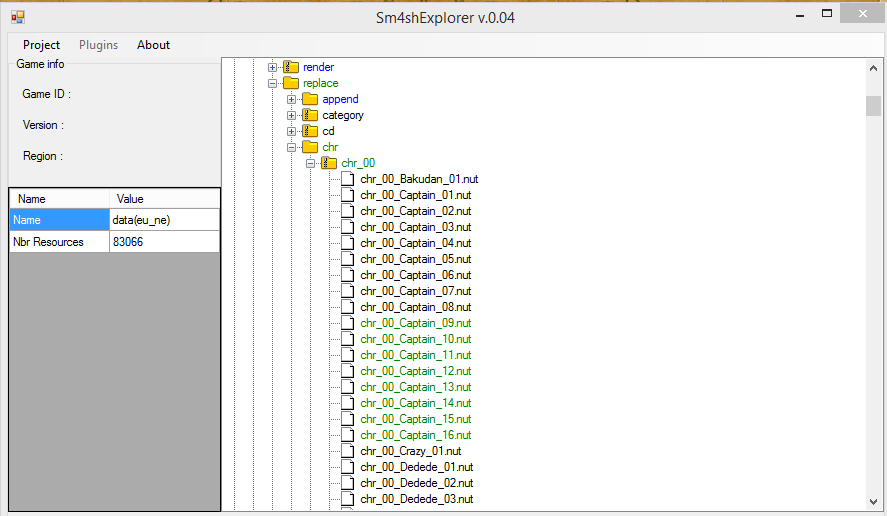This screenshot has width=887, height=516.
Task: Click the tree scrollbar down arrow
Action: tap(873, 501)
